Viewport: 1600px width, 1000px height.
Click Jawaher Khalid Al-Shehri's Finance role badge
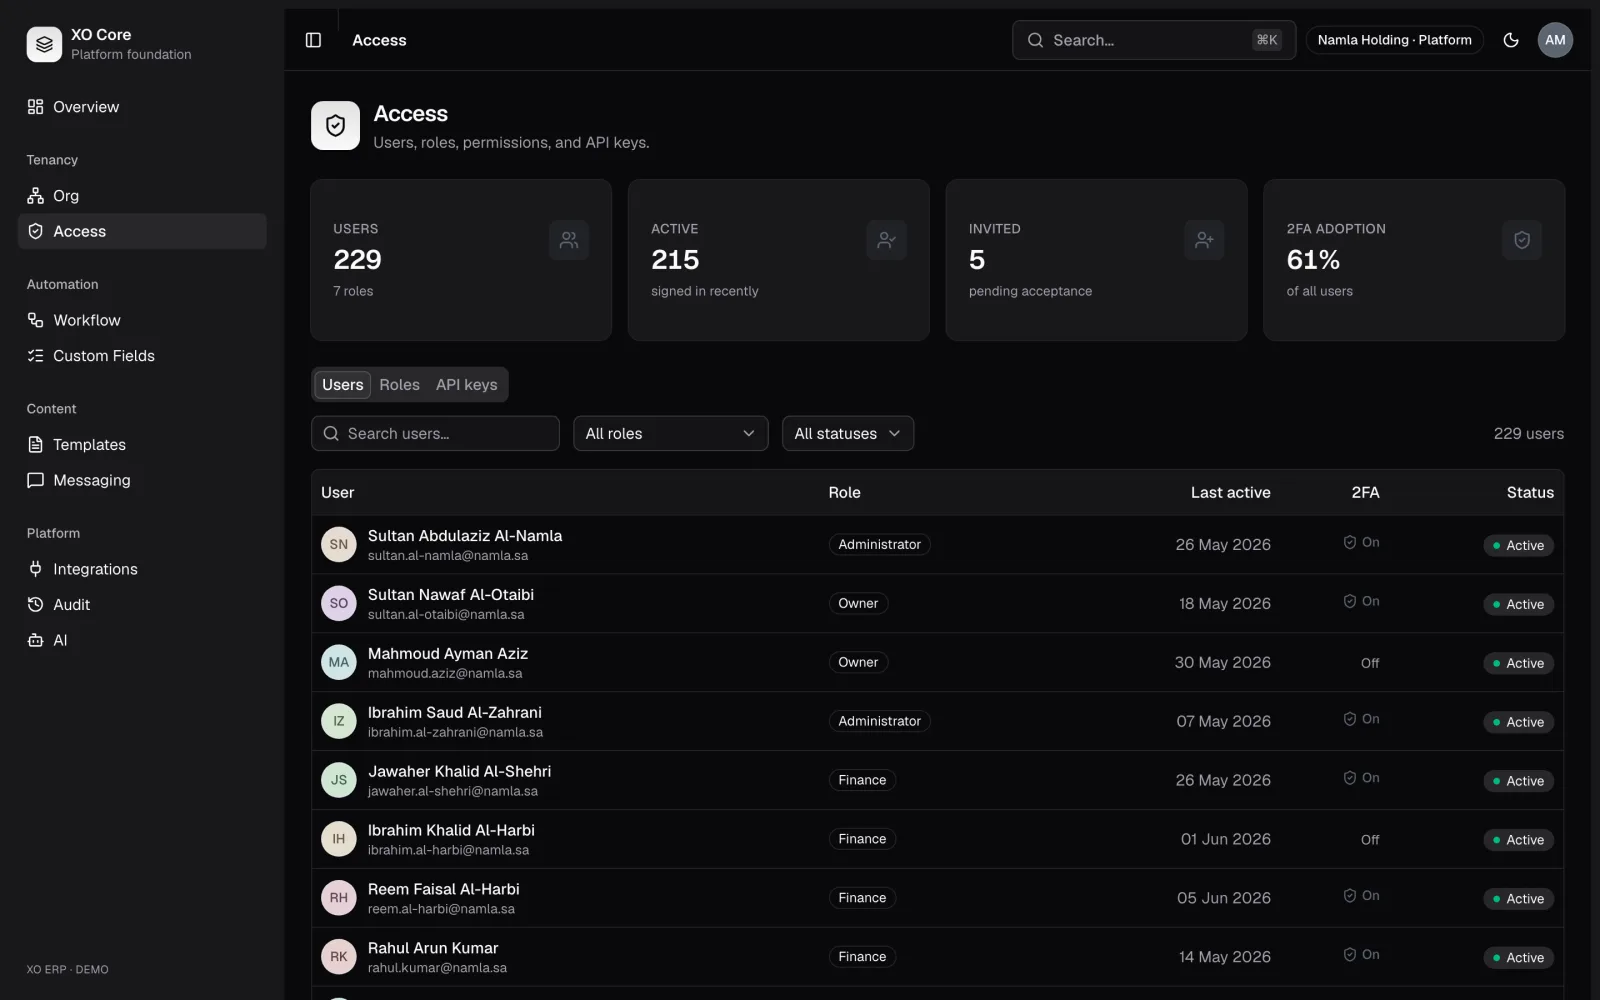pyautogui.click(x=862, y=780)
